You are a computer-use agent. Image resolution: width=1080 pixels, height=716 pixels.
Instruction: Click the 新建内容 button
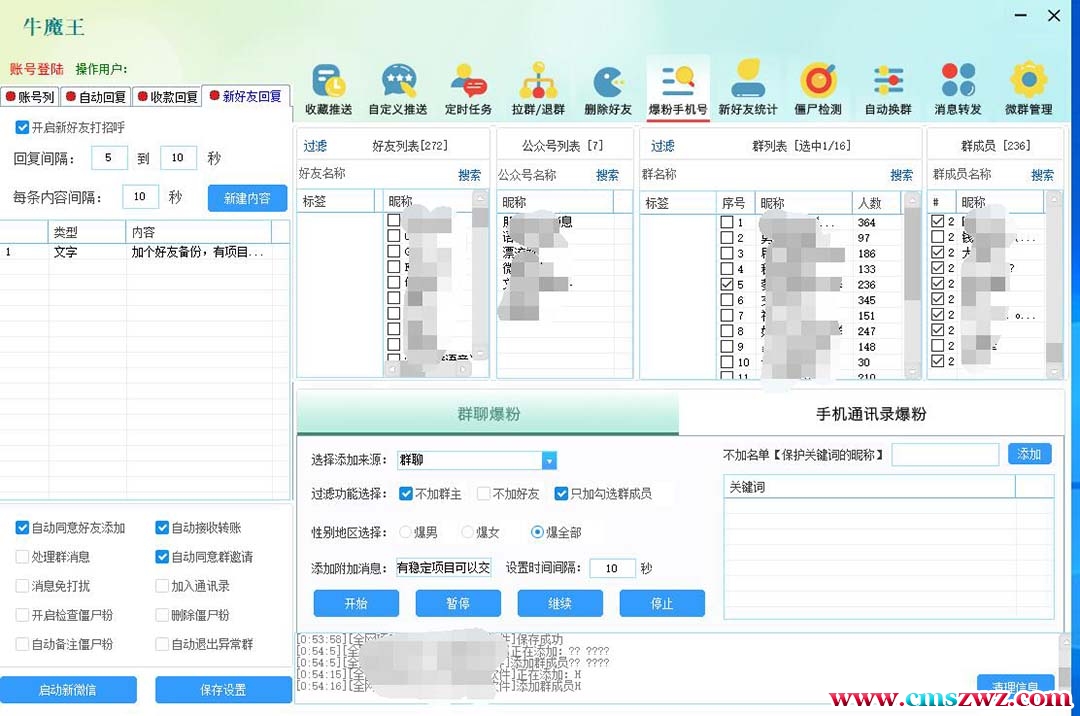[247, 198]
